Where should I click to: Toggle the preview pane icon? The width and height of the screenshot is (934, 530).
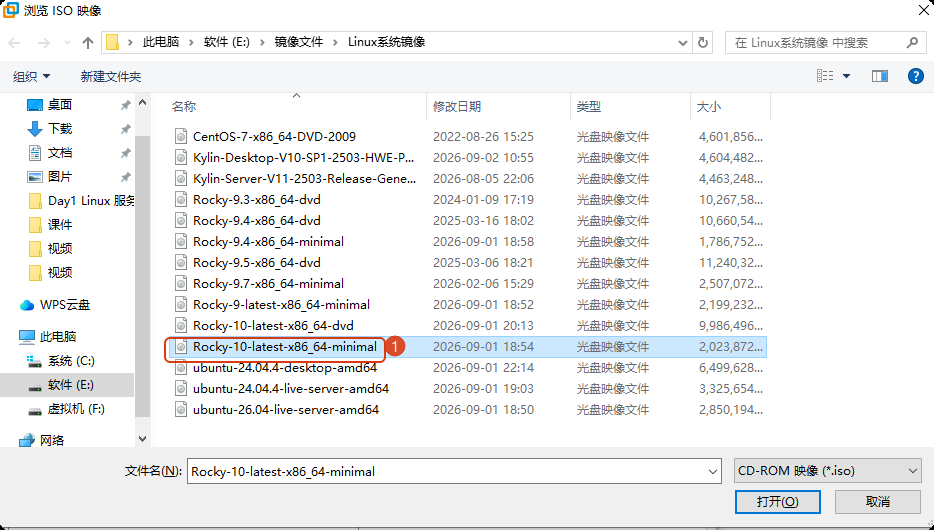(880, 76)
